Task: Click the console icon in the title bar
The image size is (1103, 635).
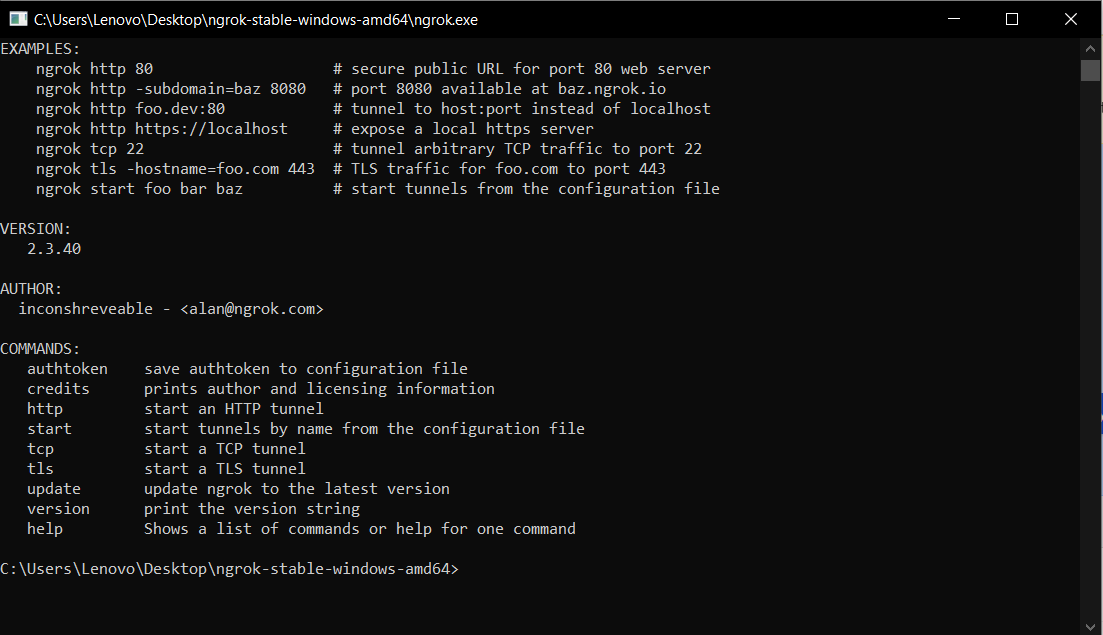Action: [18, 19]
